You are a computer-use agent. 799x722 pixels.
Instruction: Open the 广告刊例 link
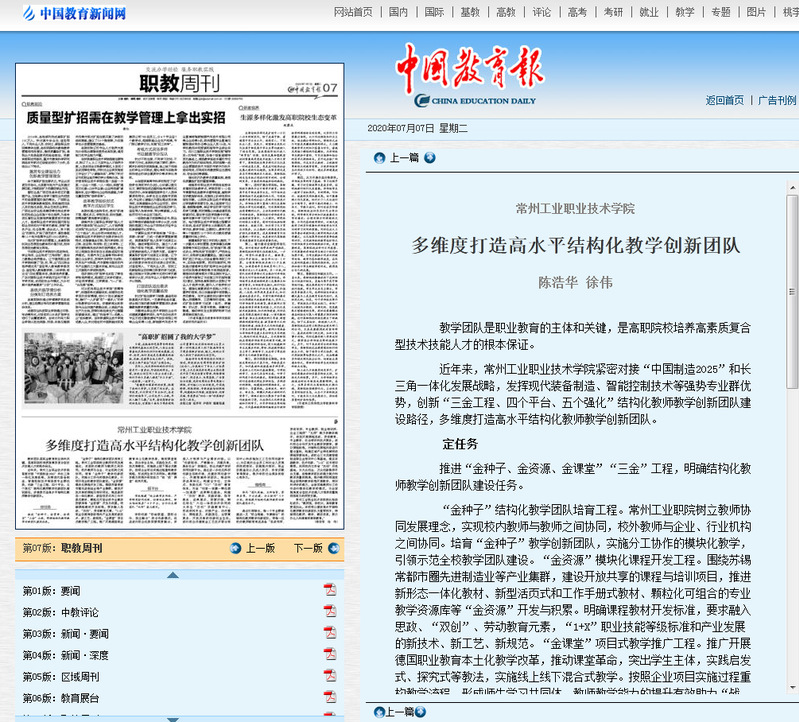tap(777, 100)
